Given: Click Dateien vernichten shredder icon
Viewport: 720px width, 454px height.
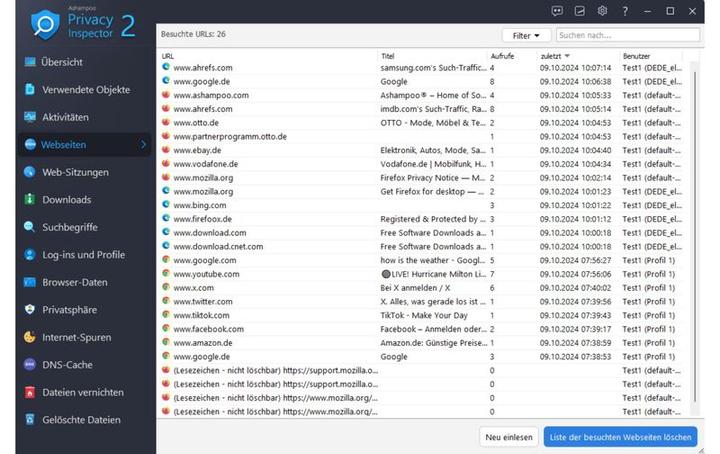Looking at the screenshot, I should (30, 392).
